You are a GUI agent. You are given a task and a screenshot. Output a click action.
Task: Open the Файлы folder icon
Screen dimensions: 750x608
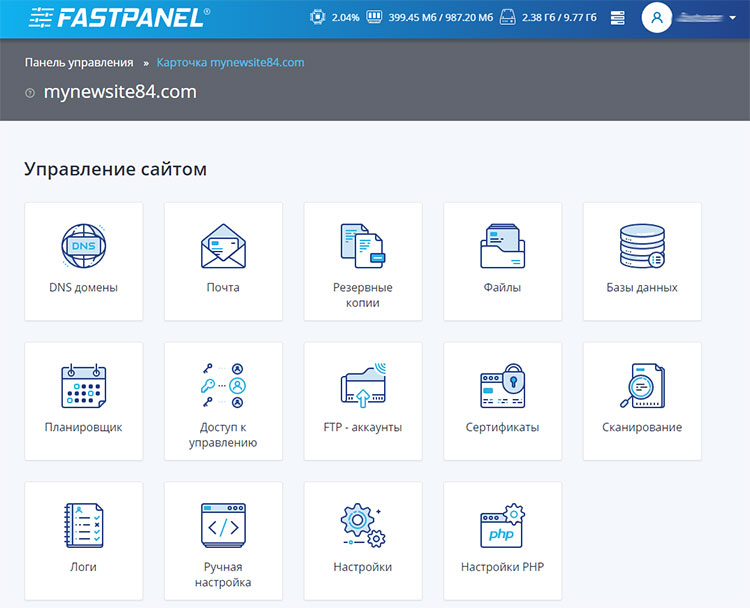click(x=502, y=246)
